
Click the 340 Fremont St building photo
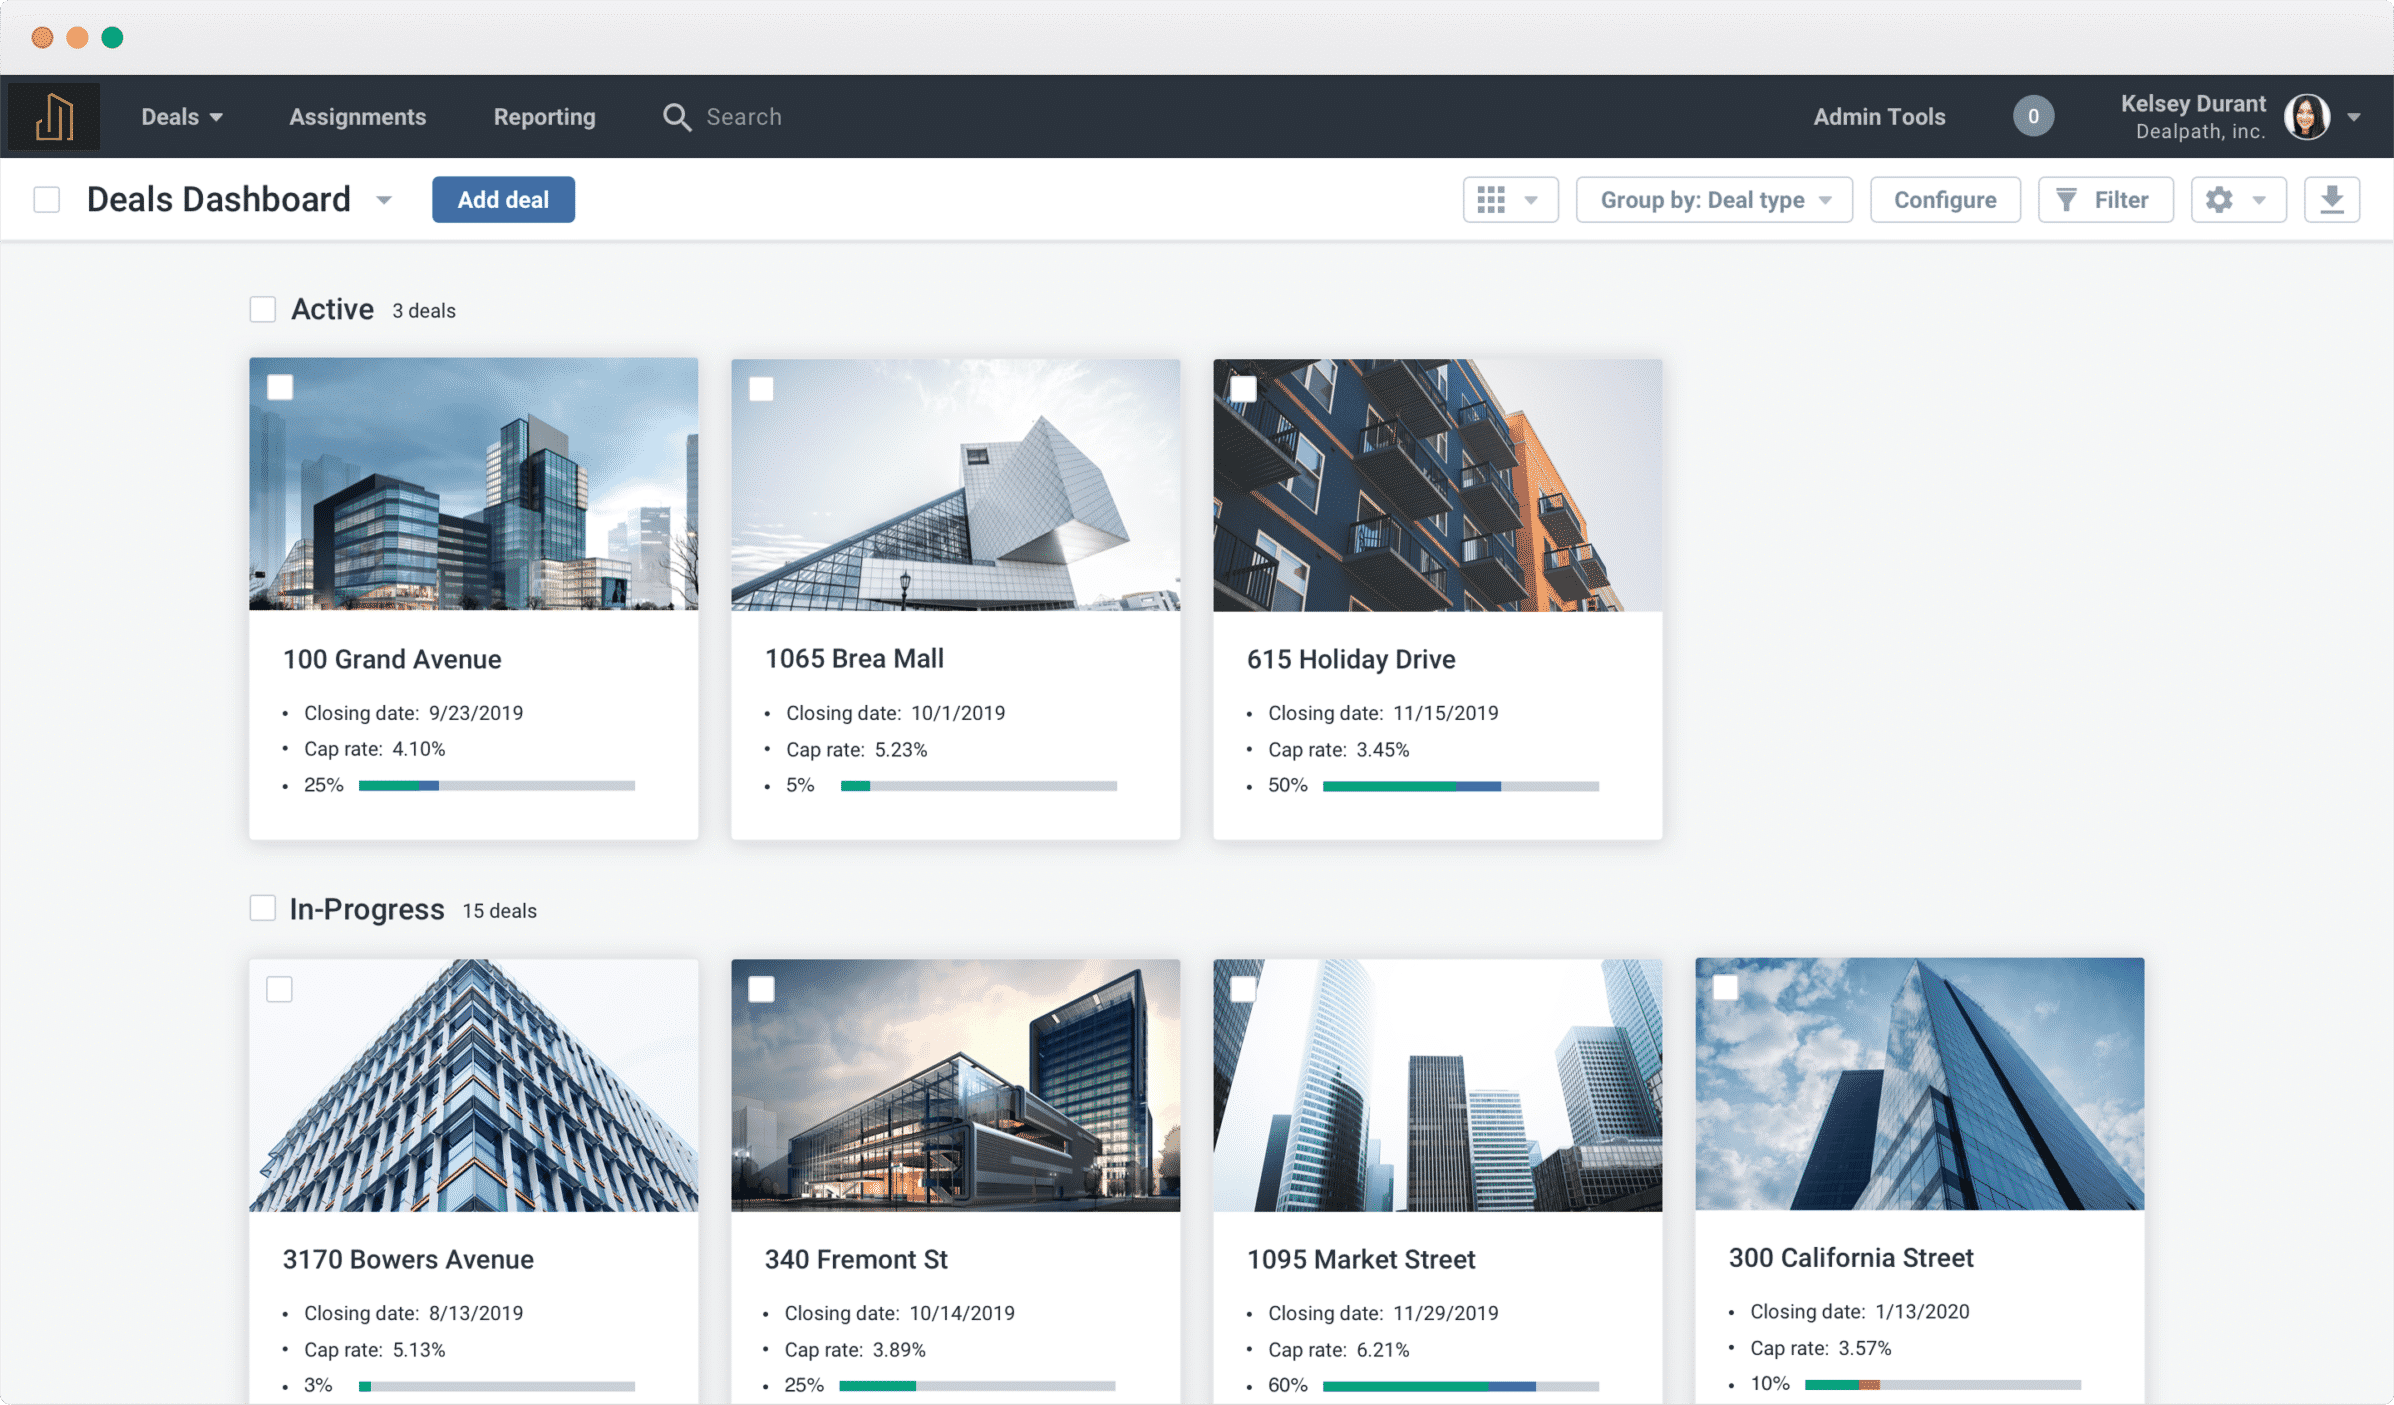(x=956, y=1085)
